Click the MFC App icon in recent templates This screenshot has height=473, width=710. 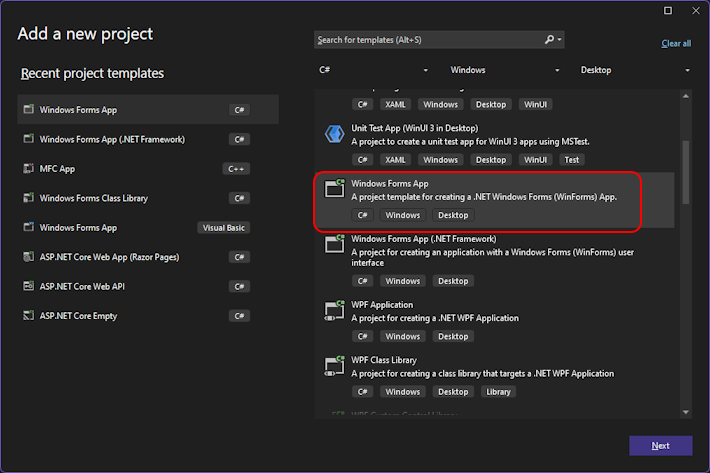(x=28, y=169)
